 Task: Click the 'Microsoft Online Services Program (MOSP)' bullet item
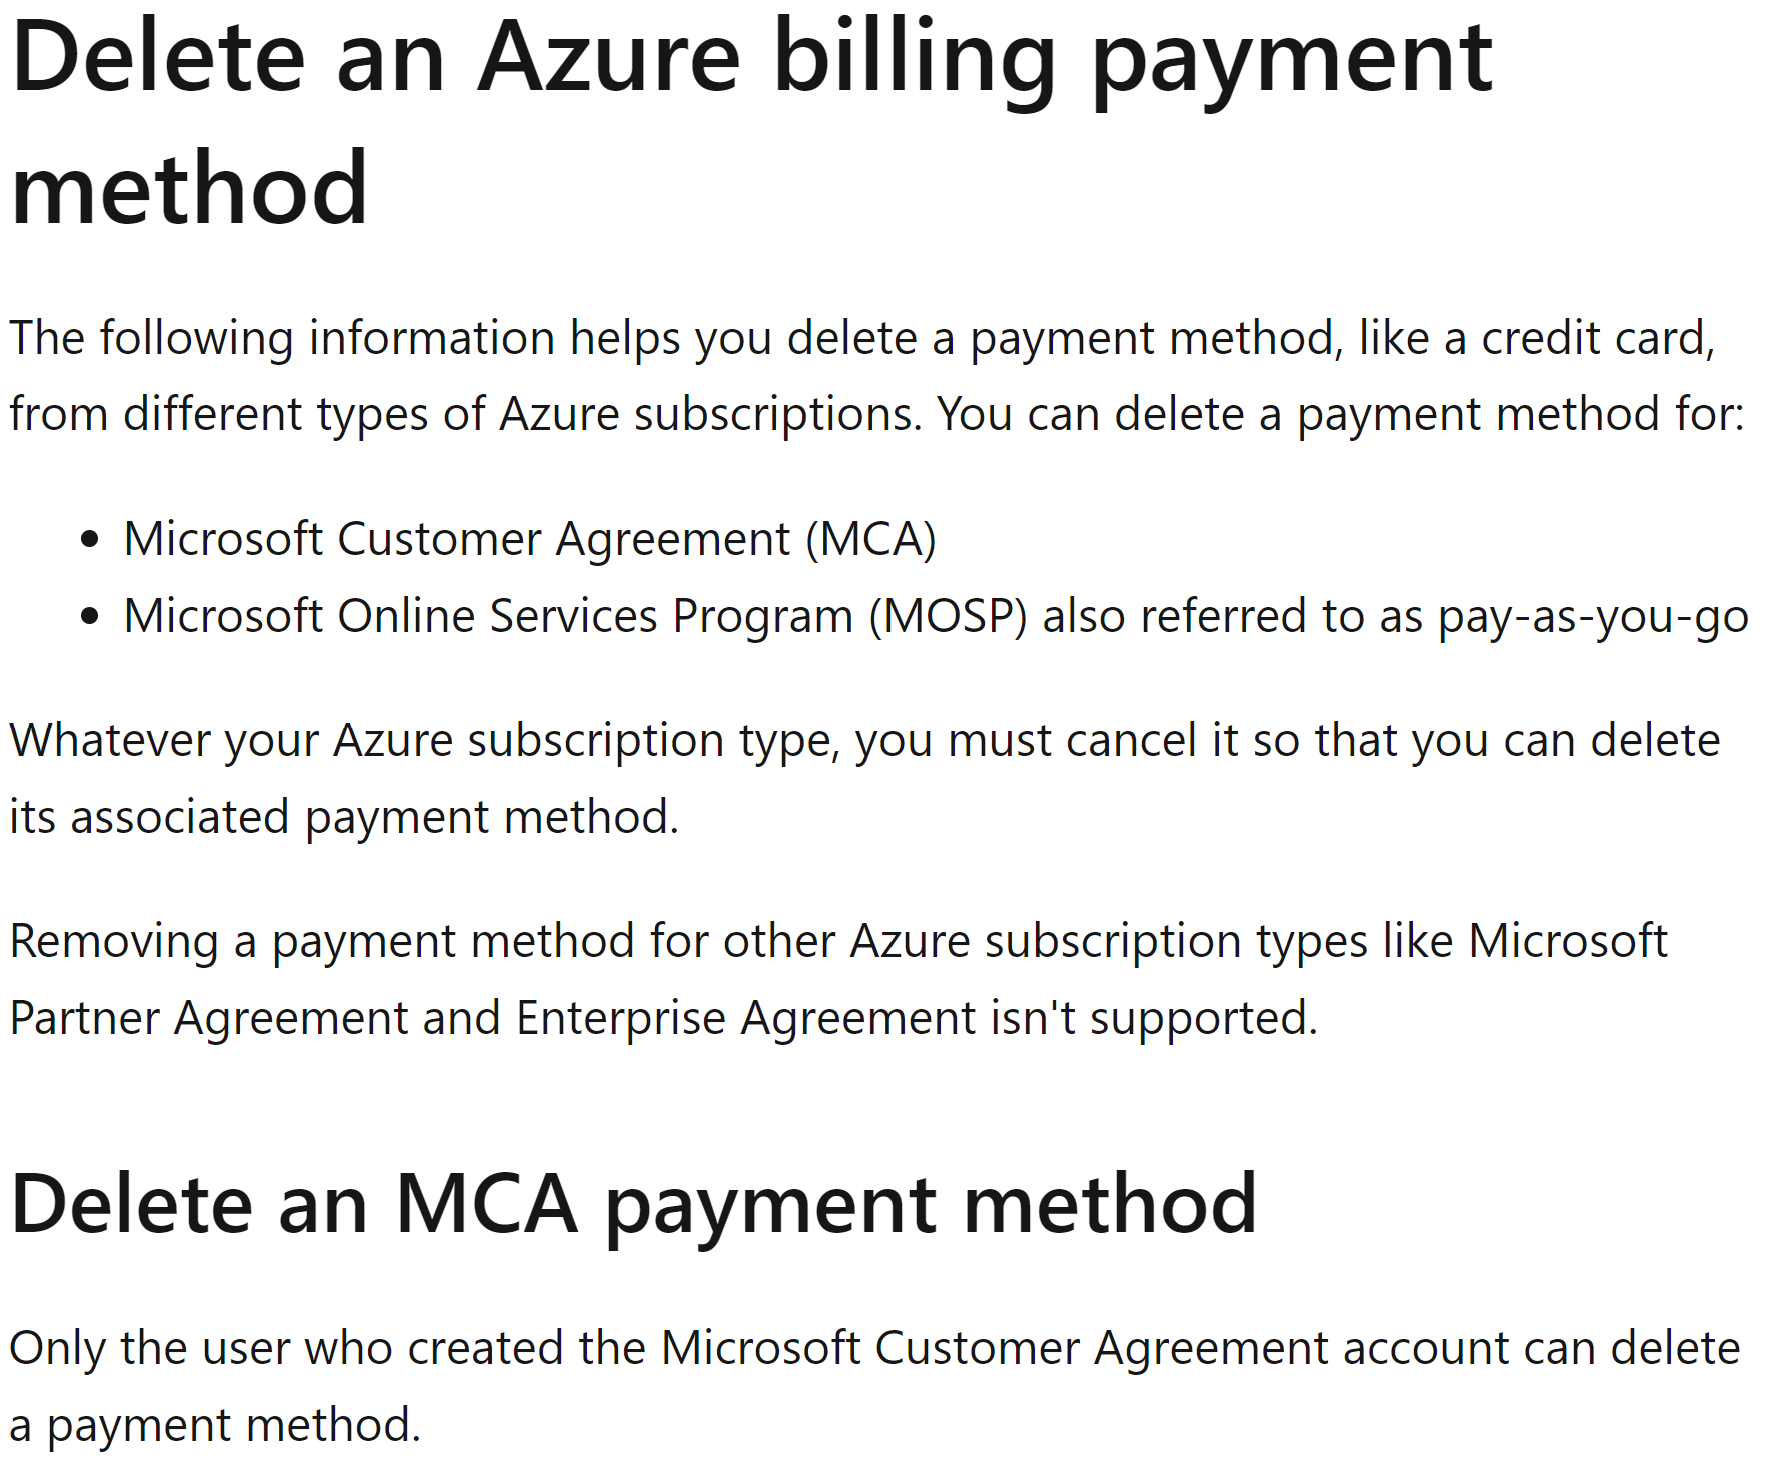[x=575, y=617]
